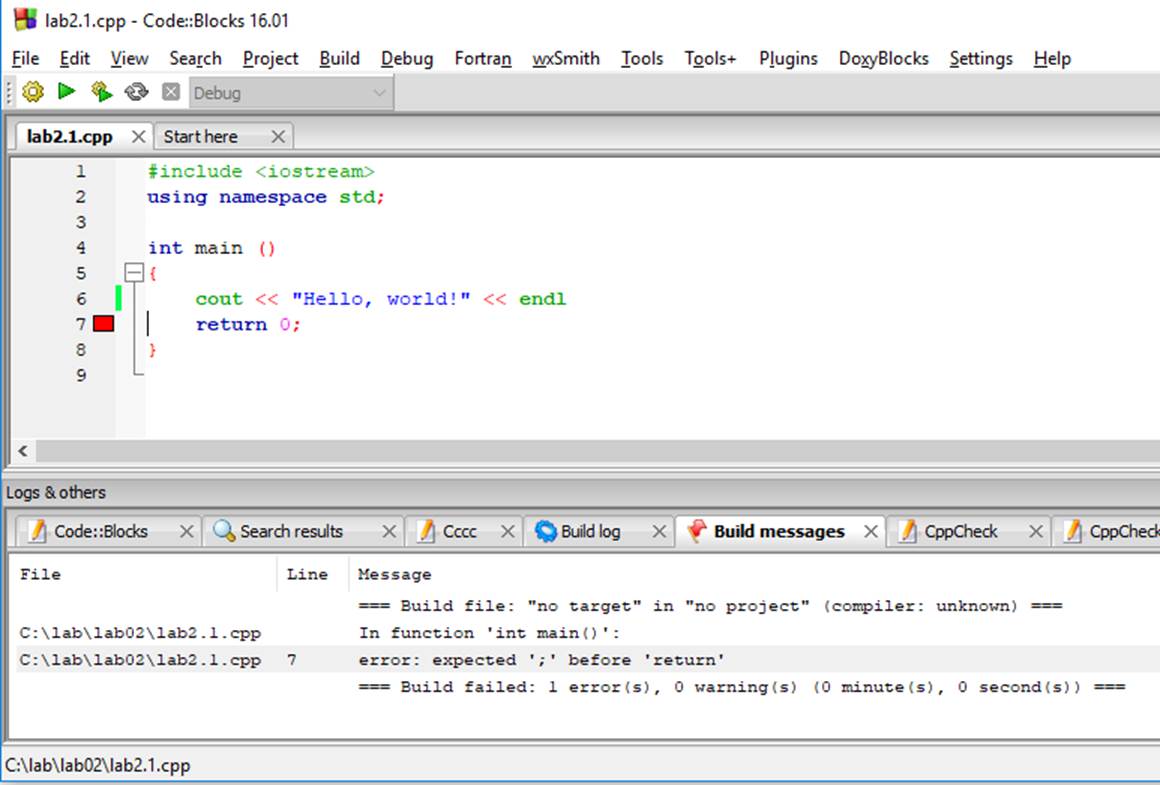Open the wxSmith menu
This screenshot has height=785, width=1160.
pos(566,58)
